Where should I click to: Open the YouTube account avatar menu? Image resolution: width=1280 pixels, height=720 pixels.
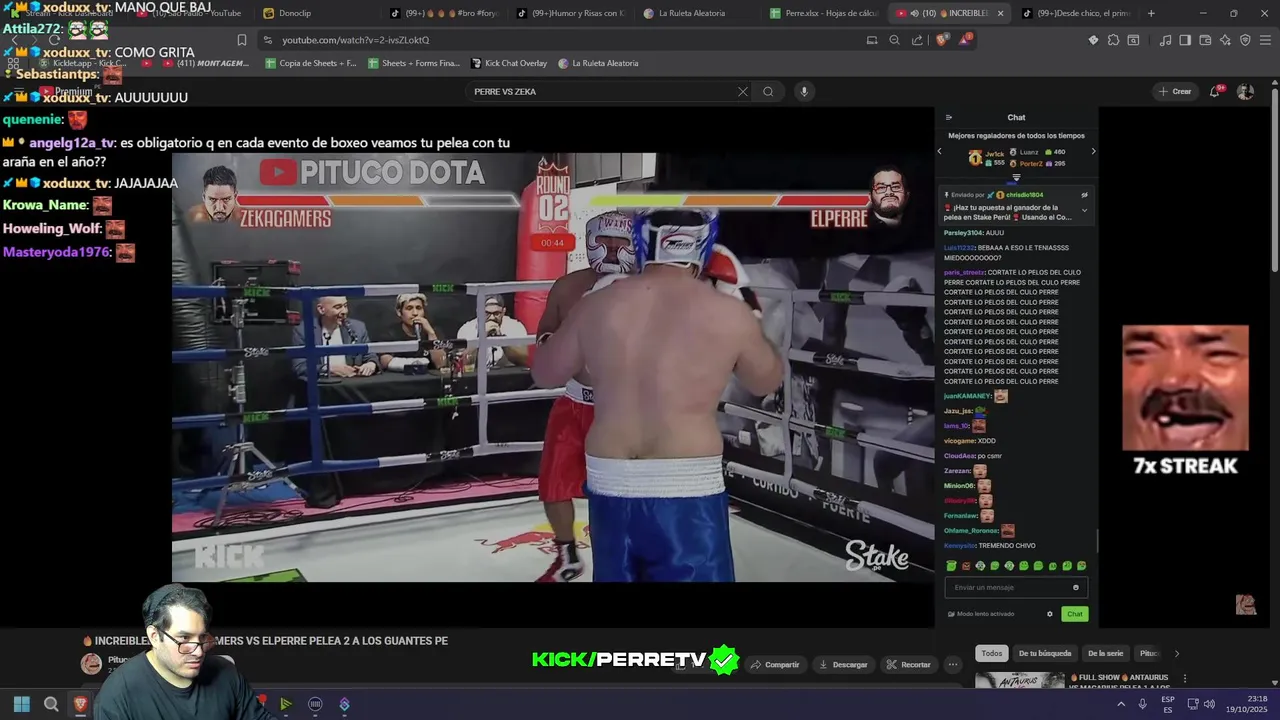(x=1245, y=91)
